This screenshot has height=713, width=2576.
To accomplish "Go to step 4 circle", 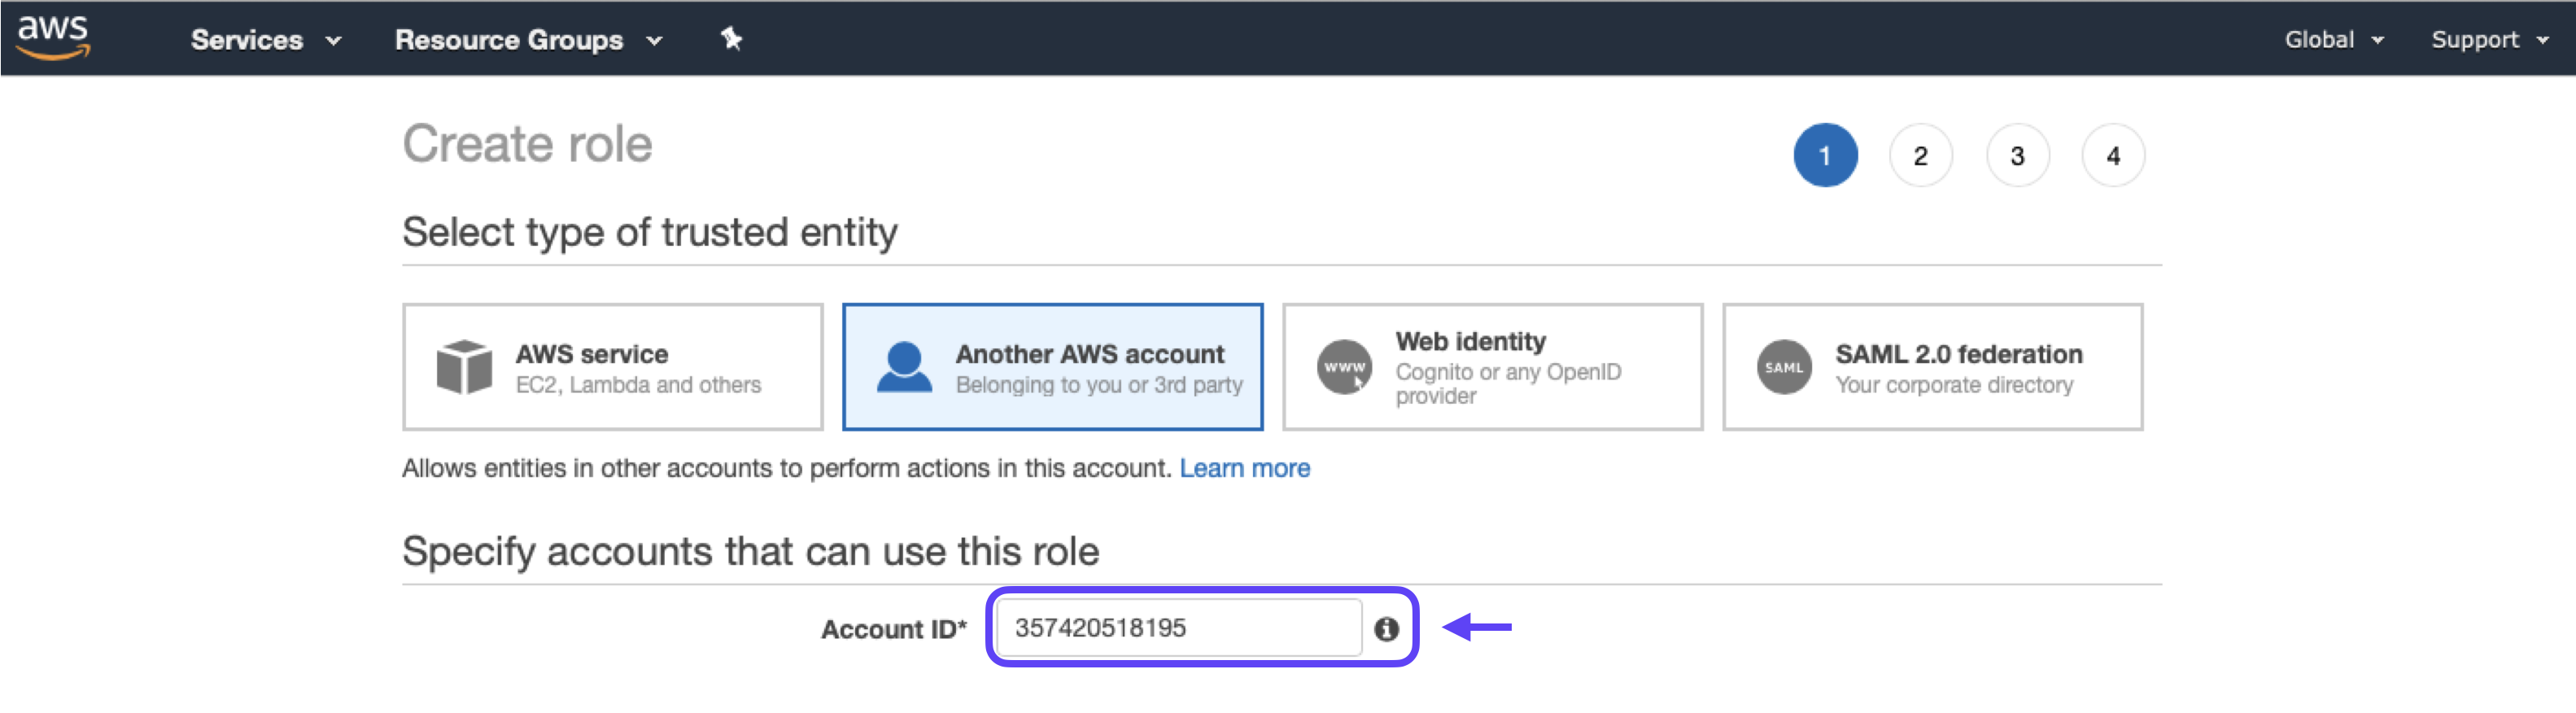I will click(x=2113, y=155).
